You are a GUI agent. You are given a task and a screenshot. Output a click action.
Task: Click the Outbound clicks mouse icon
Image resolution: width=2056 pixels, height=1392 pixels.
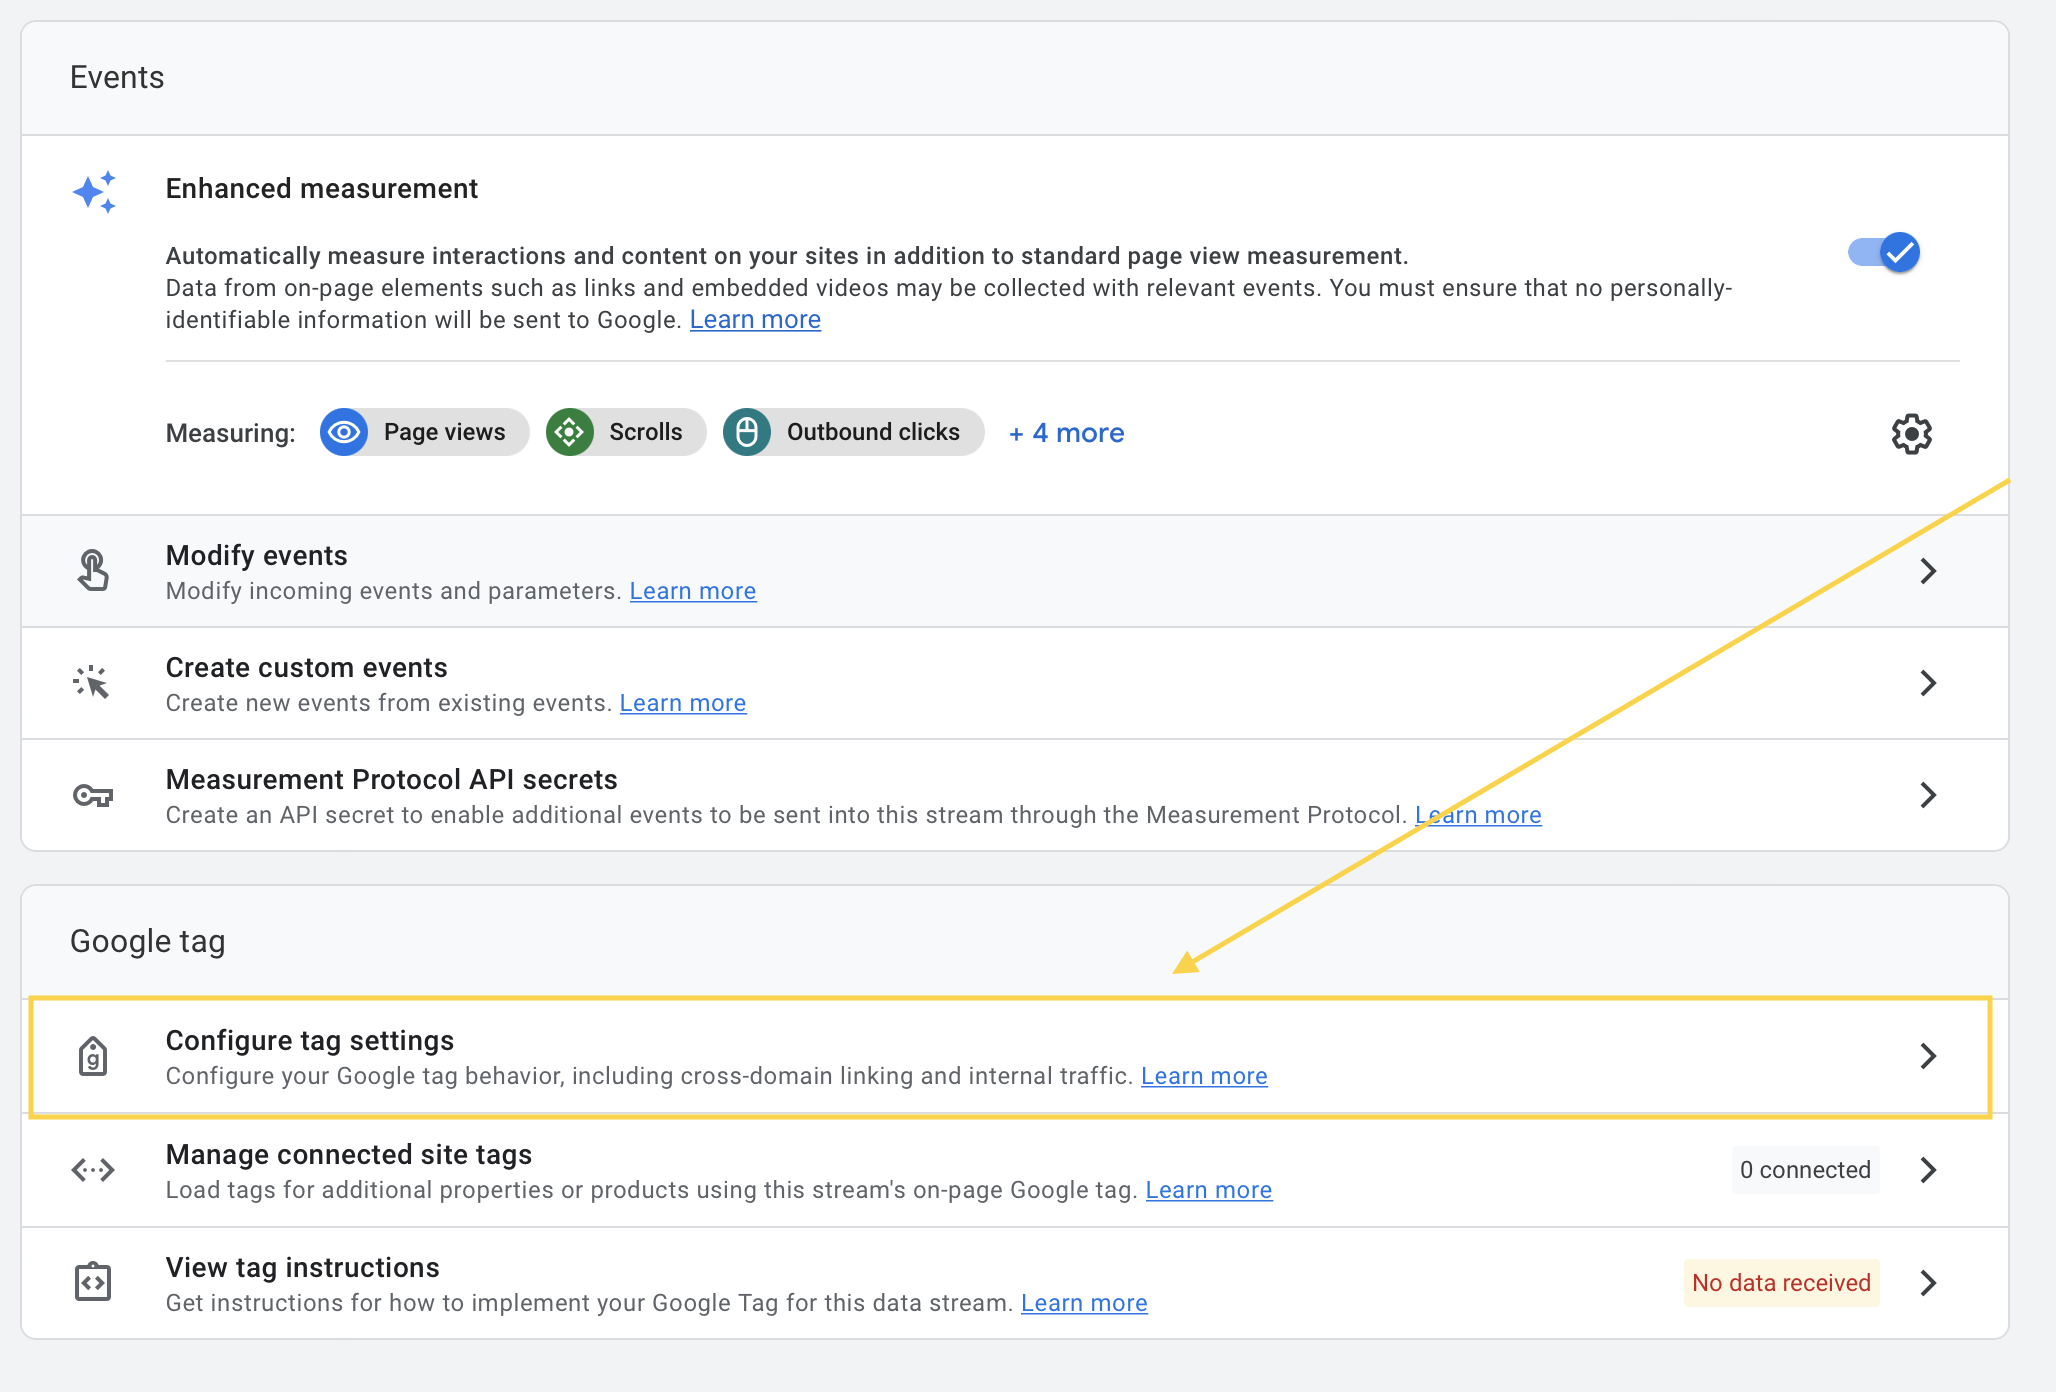pyautogui.click(x=747, y=432)
